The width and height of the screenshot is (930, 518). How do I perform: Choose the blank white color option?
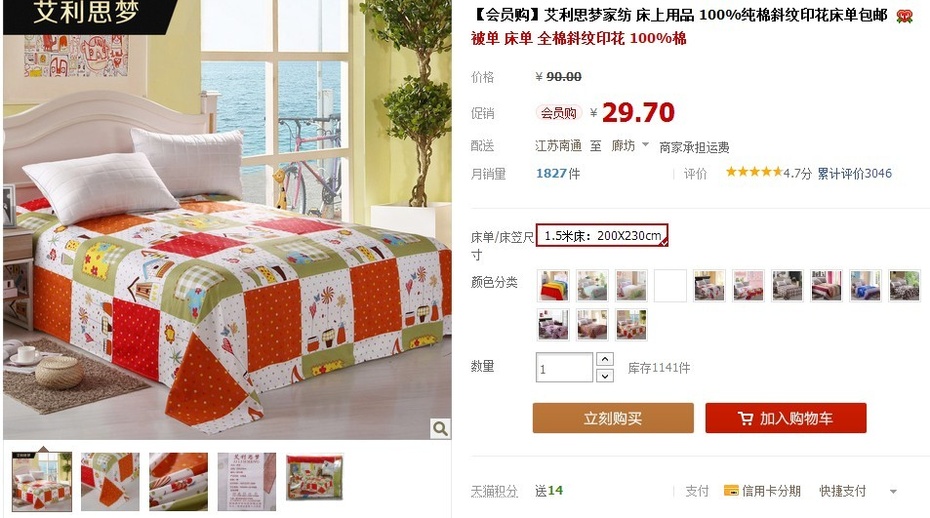pos(670,285)
